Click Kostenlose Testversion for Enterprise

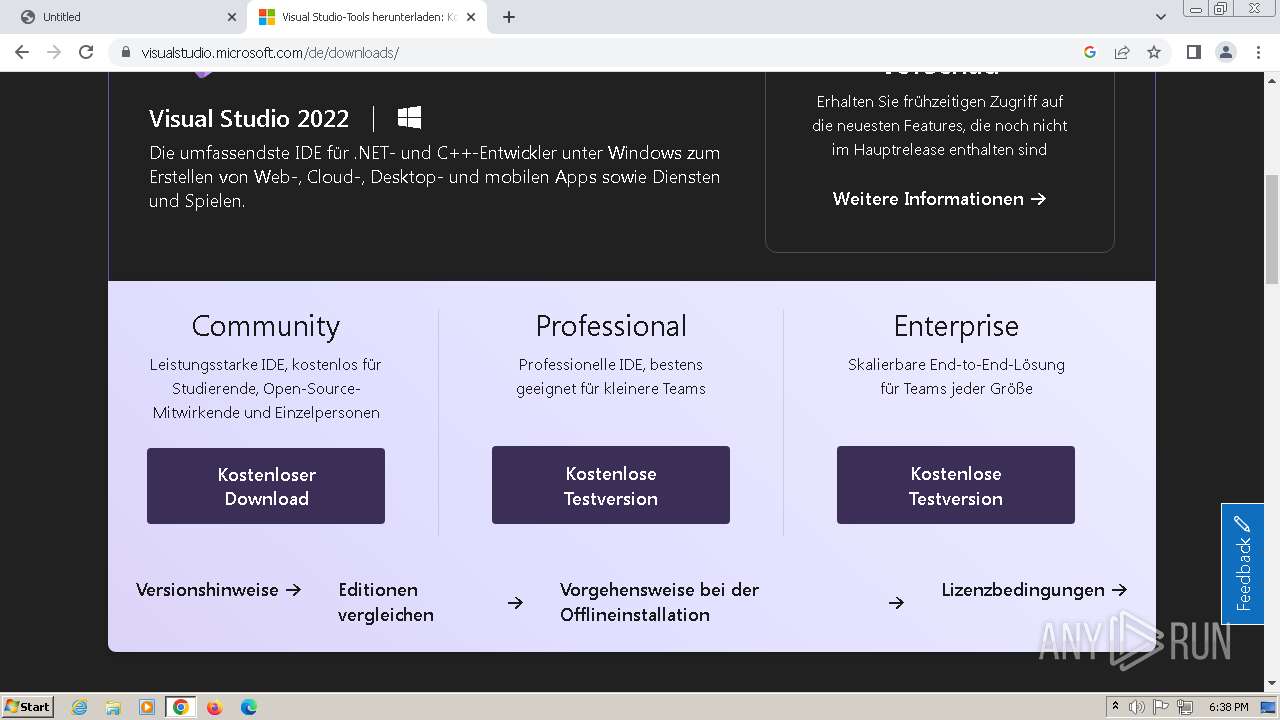(956, 485)
